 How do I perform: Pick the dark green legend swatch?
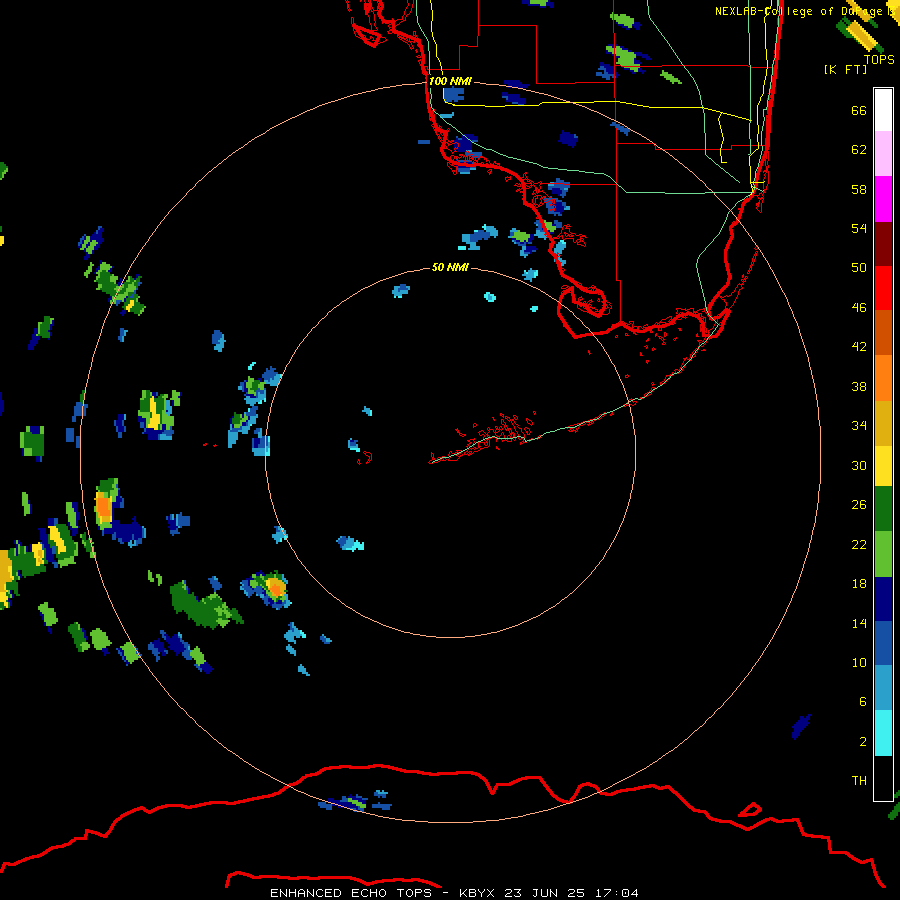pyautogui.click(x=883, y=509)
